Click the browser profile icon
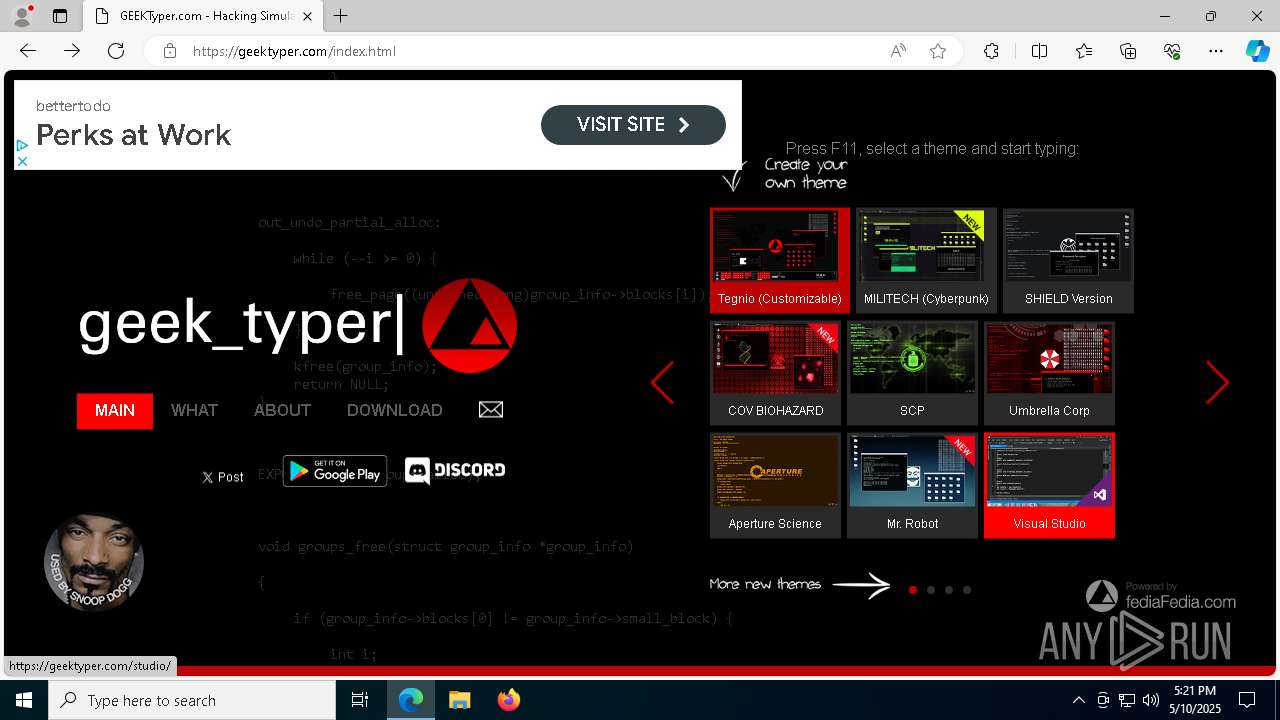This screenshot has height=720, width=1280. (22, 16)
